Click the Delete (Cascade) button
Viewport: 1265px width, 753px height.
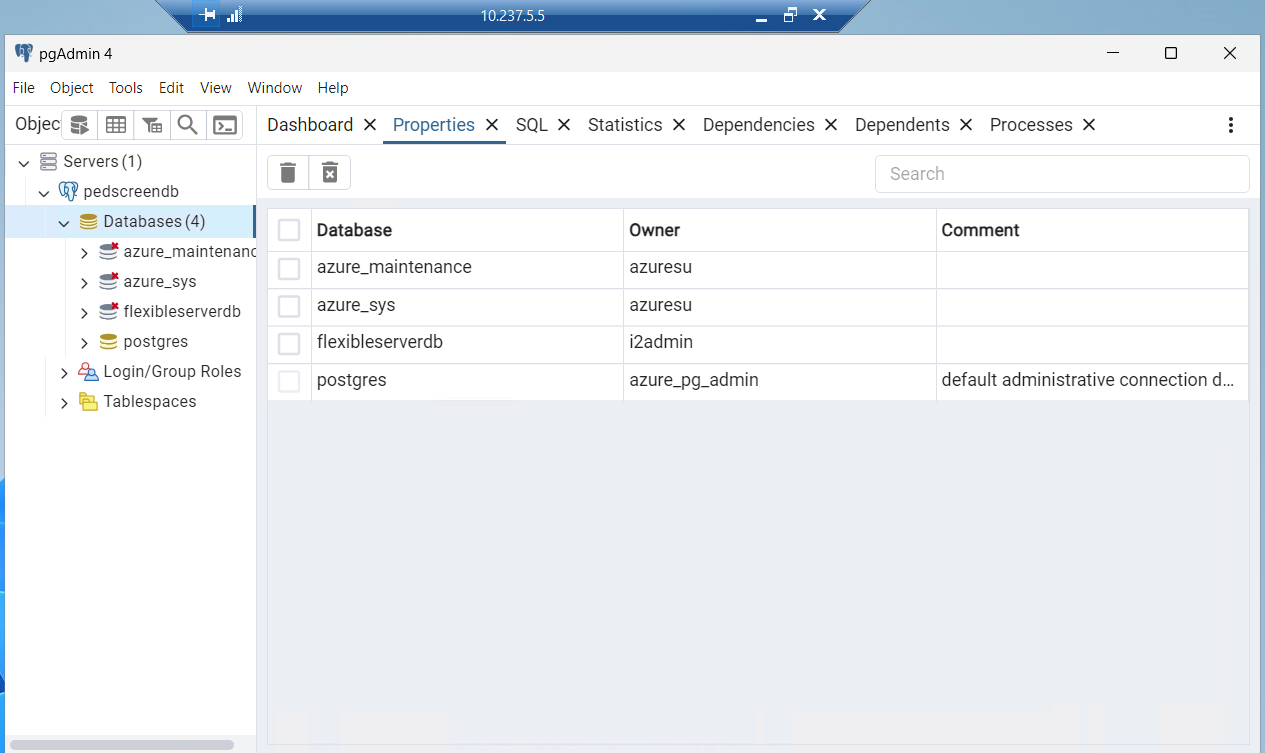(330, 173)
